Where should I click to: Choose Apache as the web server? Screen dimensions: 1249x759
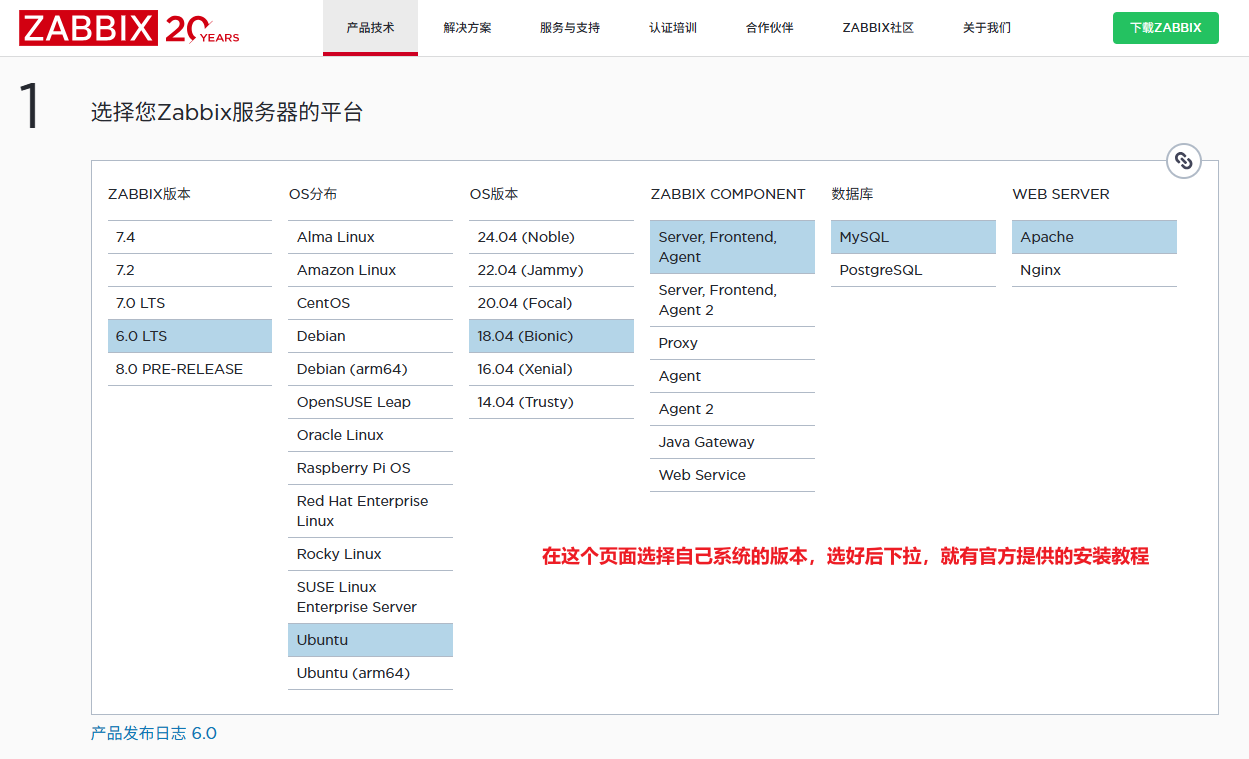[x=1094, y=237]
